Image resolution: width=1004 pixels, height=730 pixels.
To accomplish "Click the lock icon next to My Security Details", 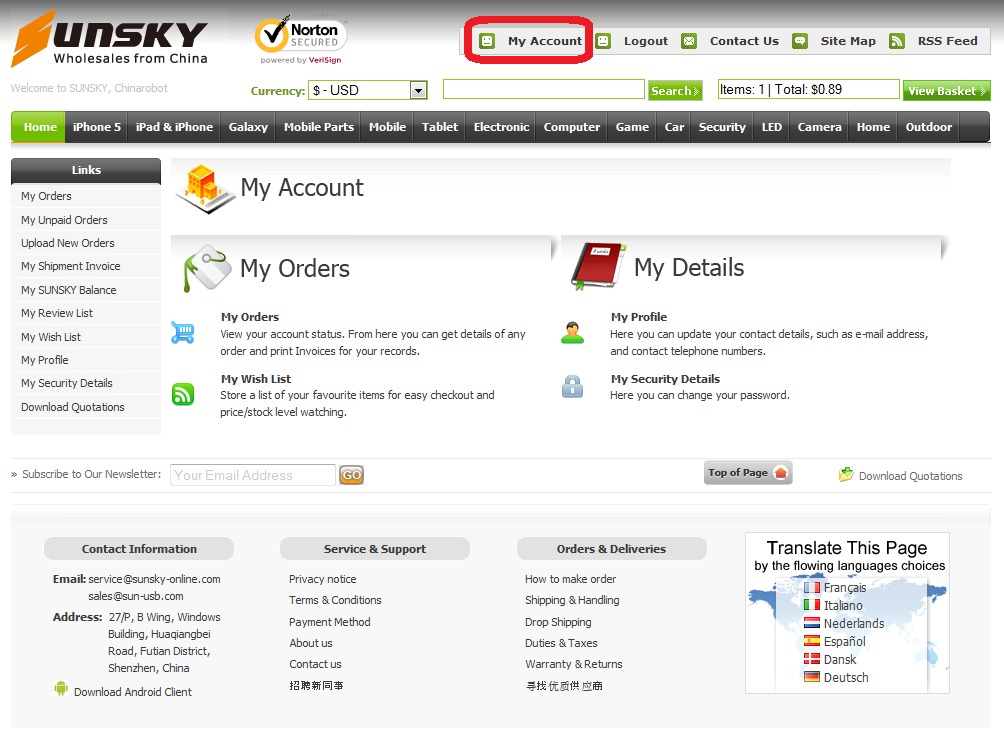I will click(x=571, y=387).
